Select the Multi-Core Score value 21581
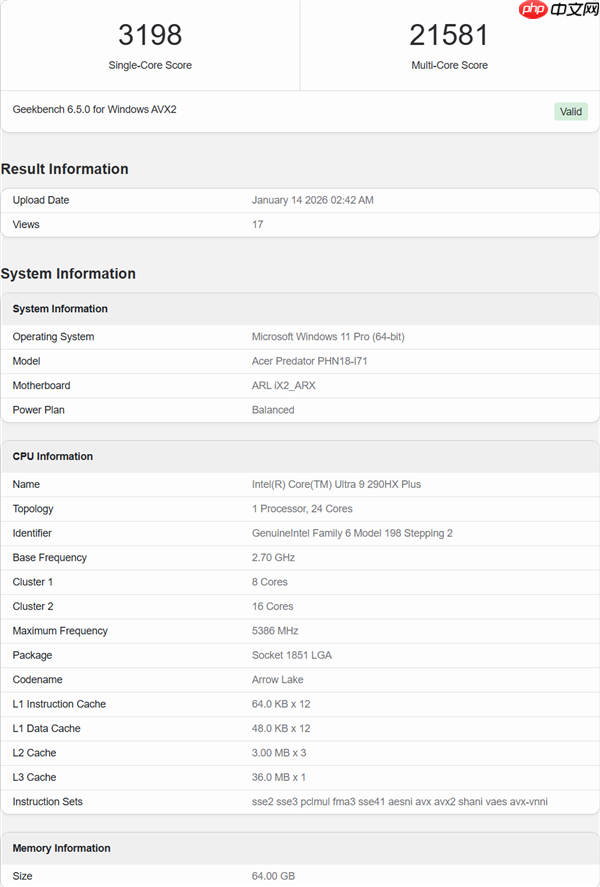The image size is (600, 887). (x=450, y=34)
